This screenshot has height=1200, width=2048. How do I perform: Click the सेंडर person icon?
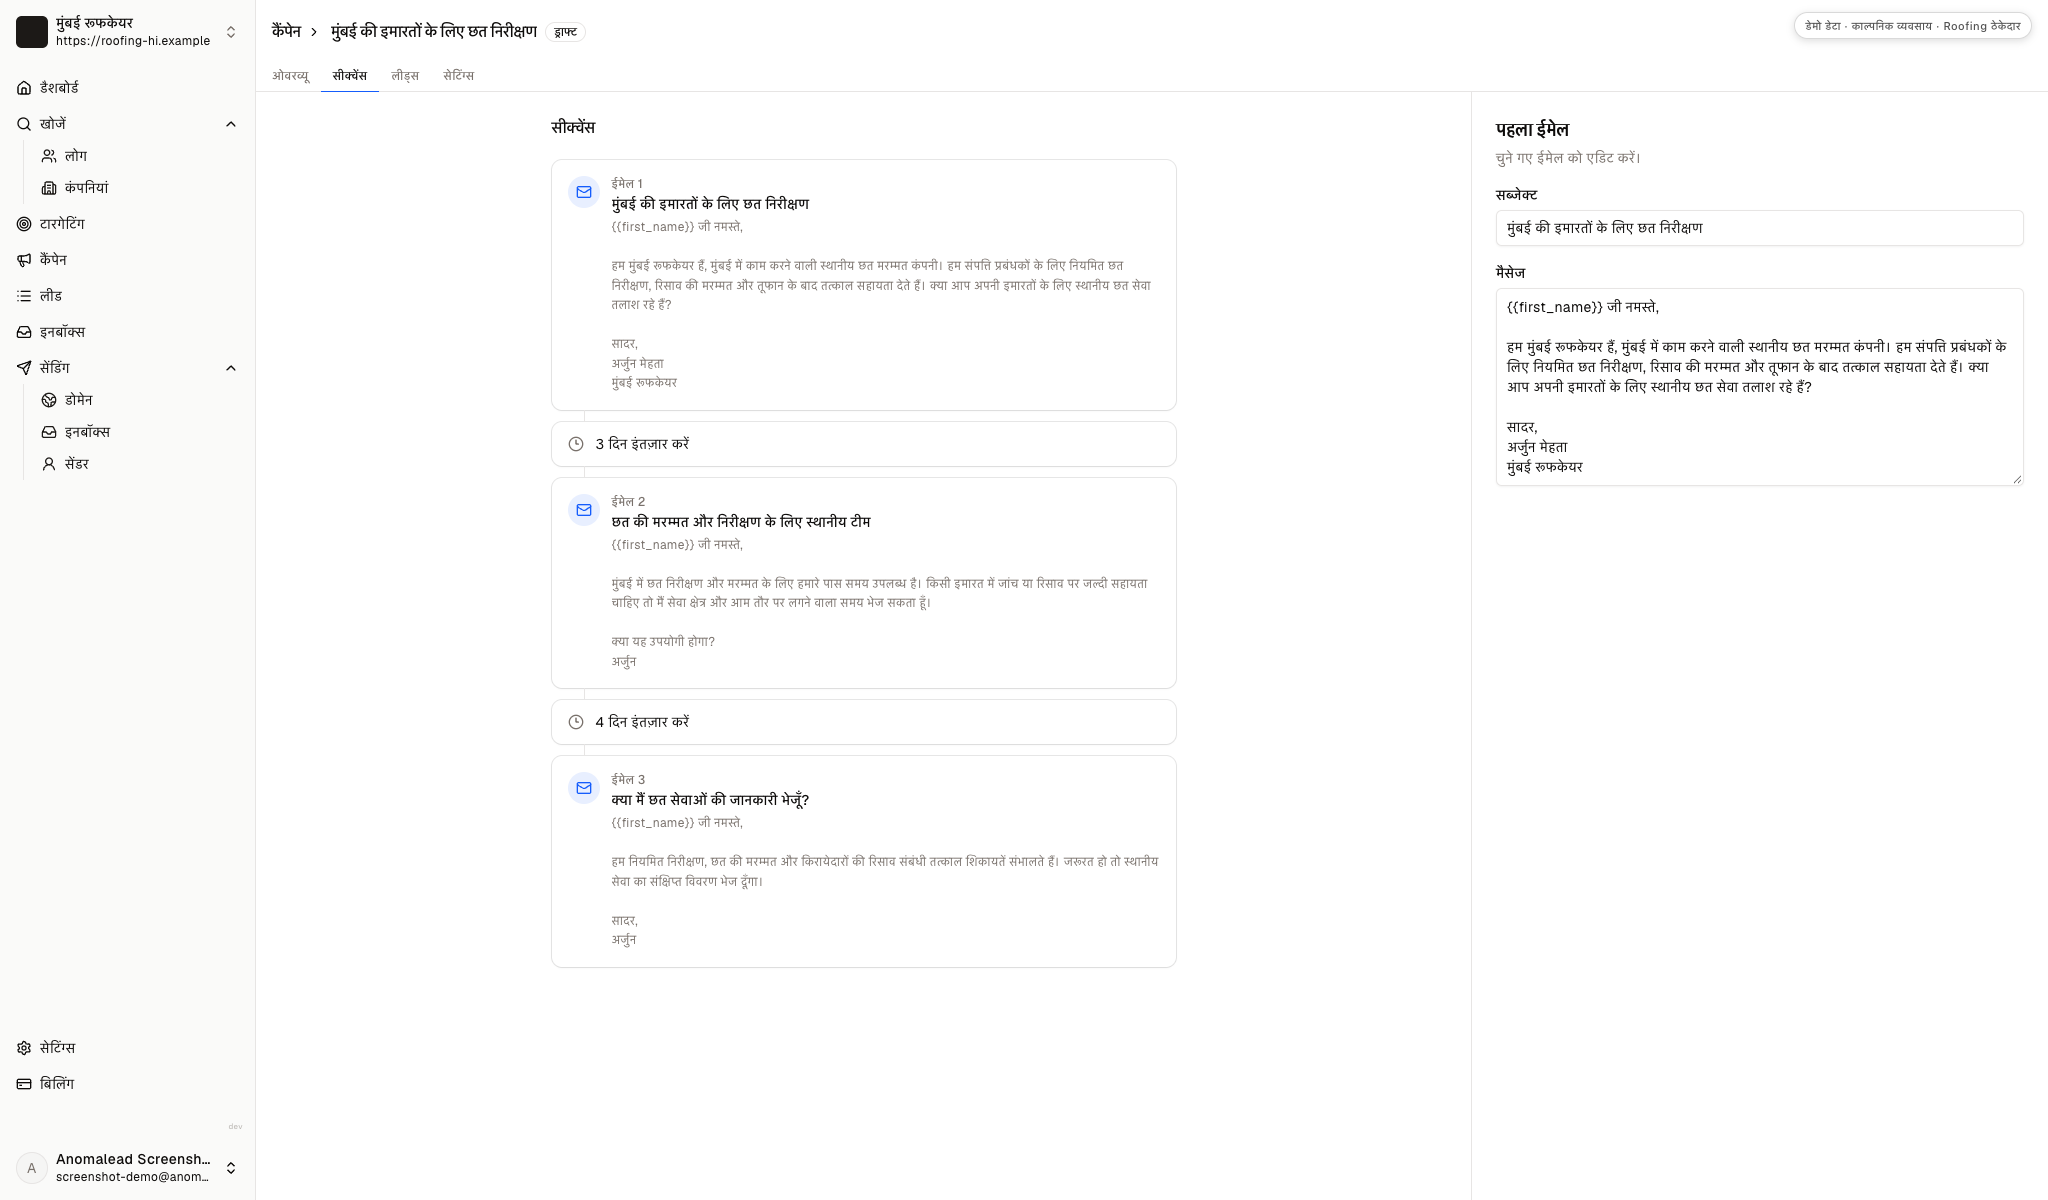[49, 464]
